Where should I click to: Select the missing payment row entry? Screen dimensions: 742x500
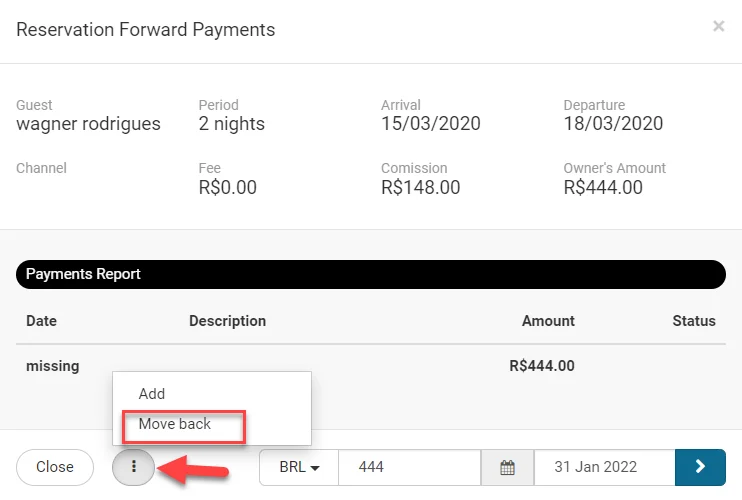[x=53, y=366]
